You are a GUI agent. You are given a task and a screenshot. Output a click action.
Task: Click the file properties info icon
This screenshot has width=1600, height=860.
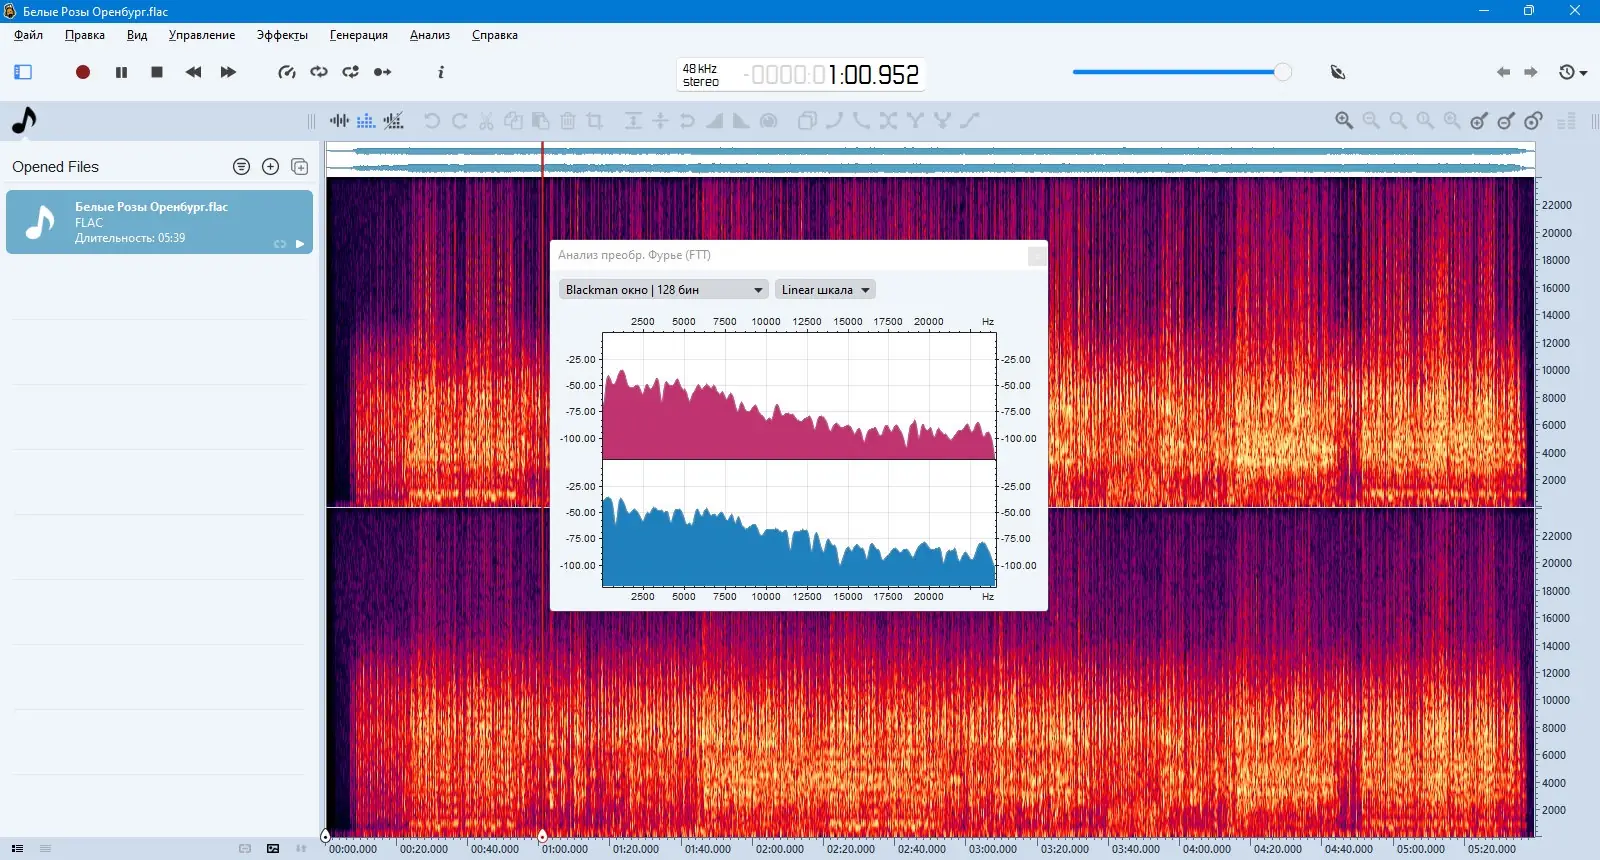[x=440, y=72]
